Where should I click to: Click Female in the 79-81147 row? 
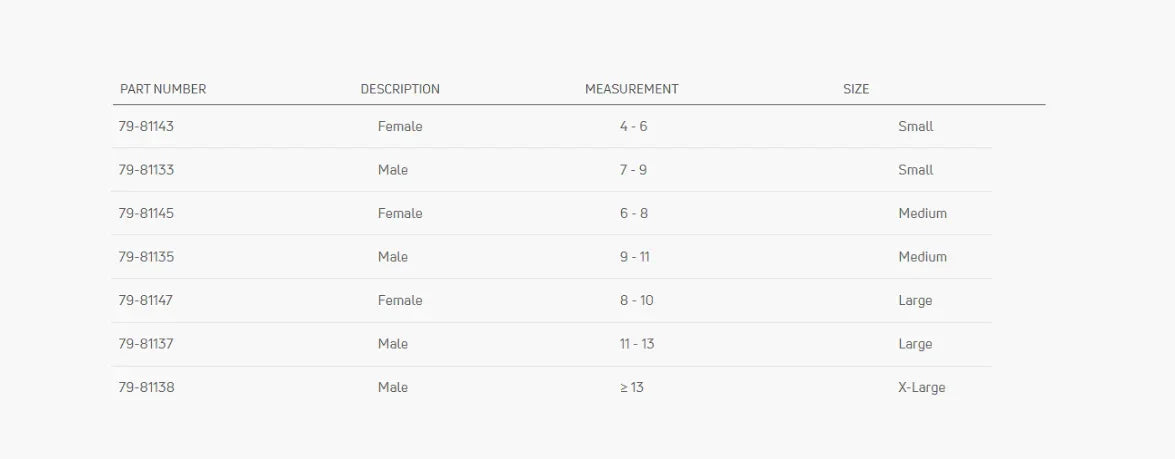[400, 300]
